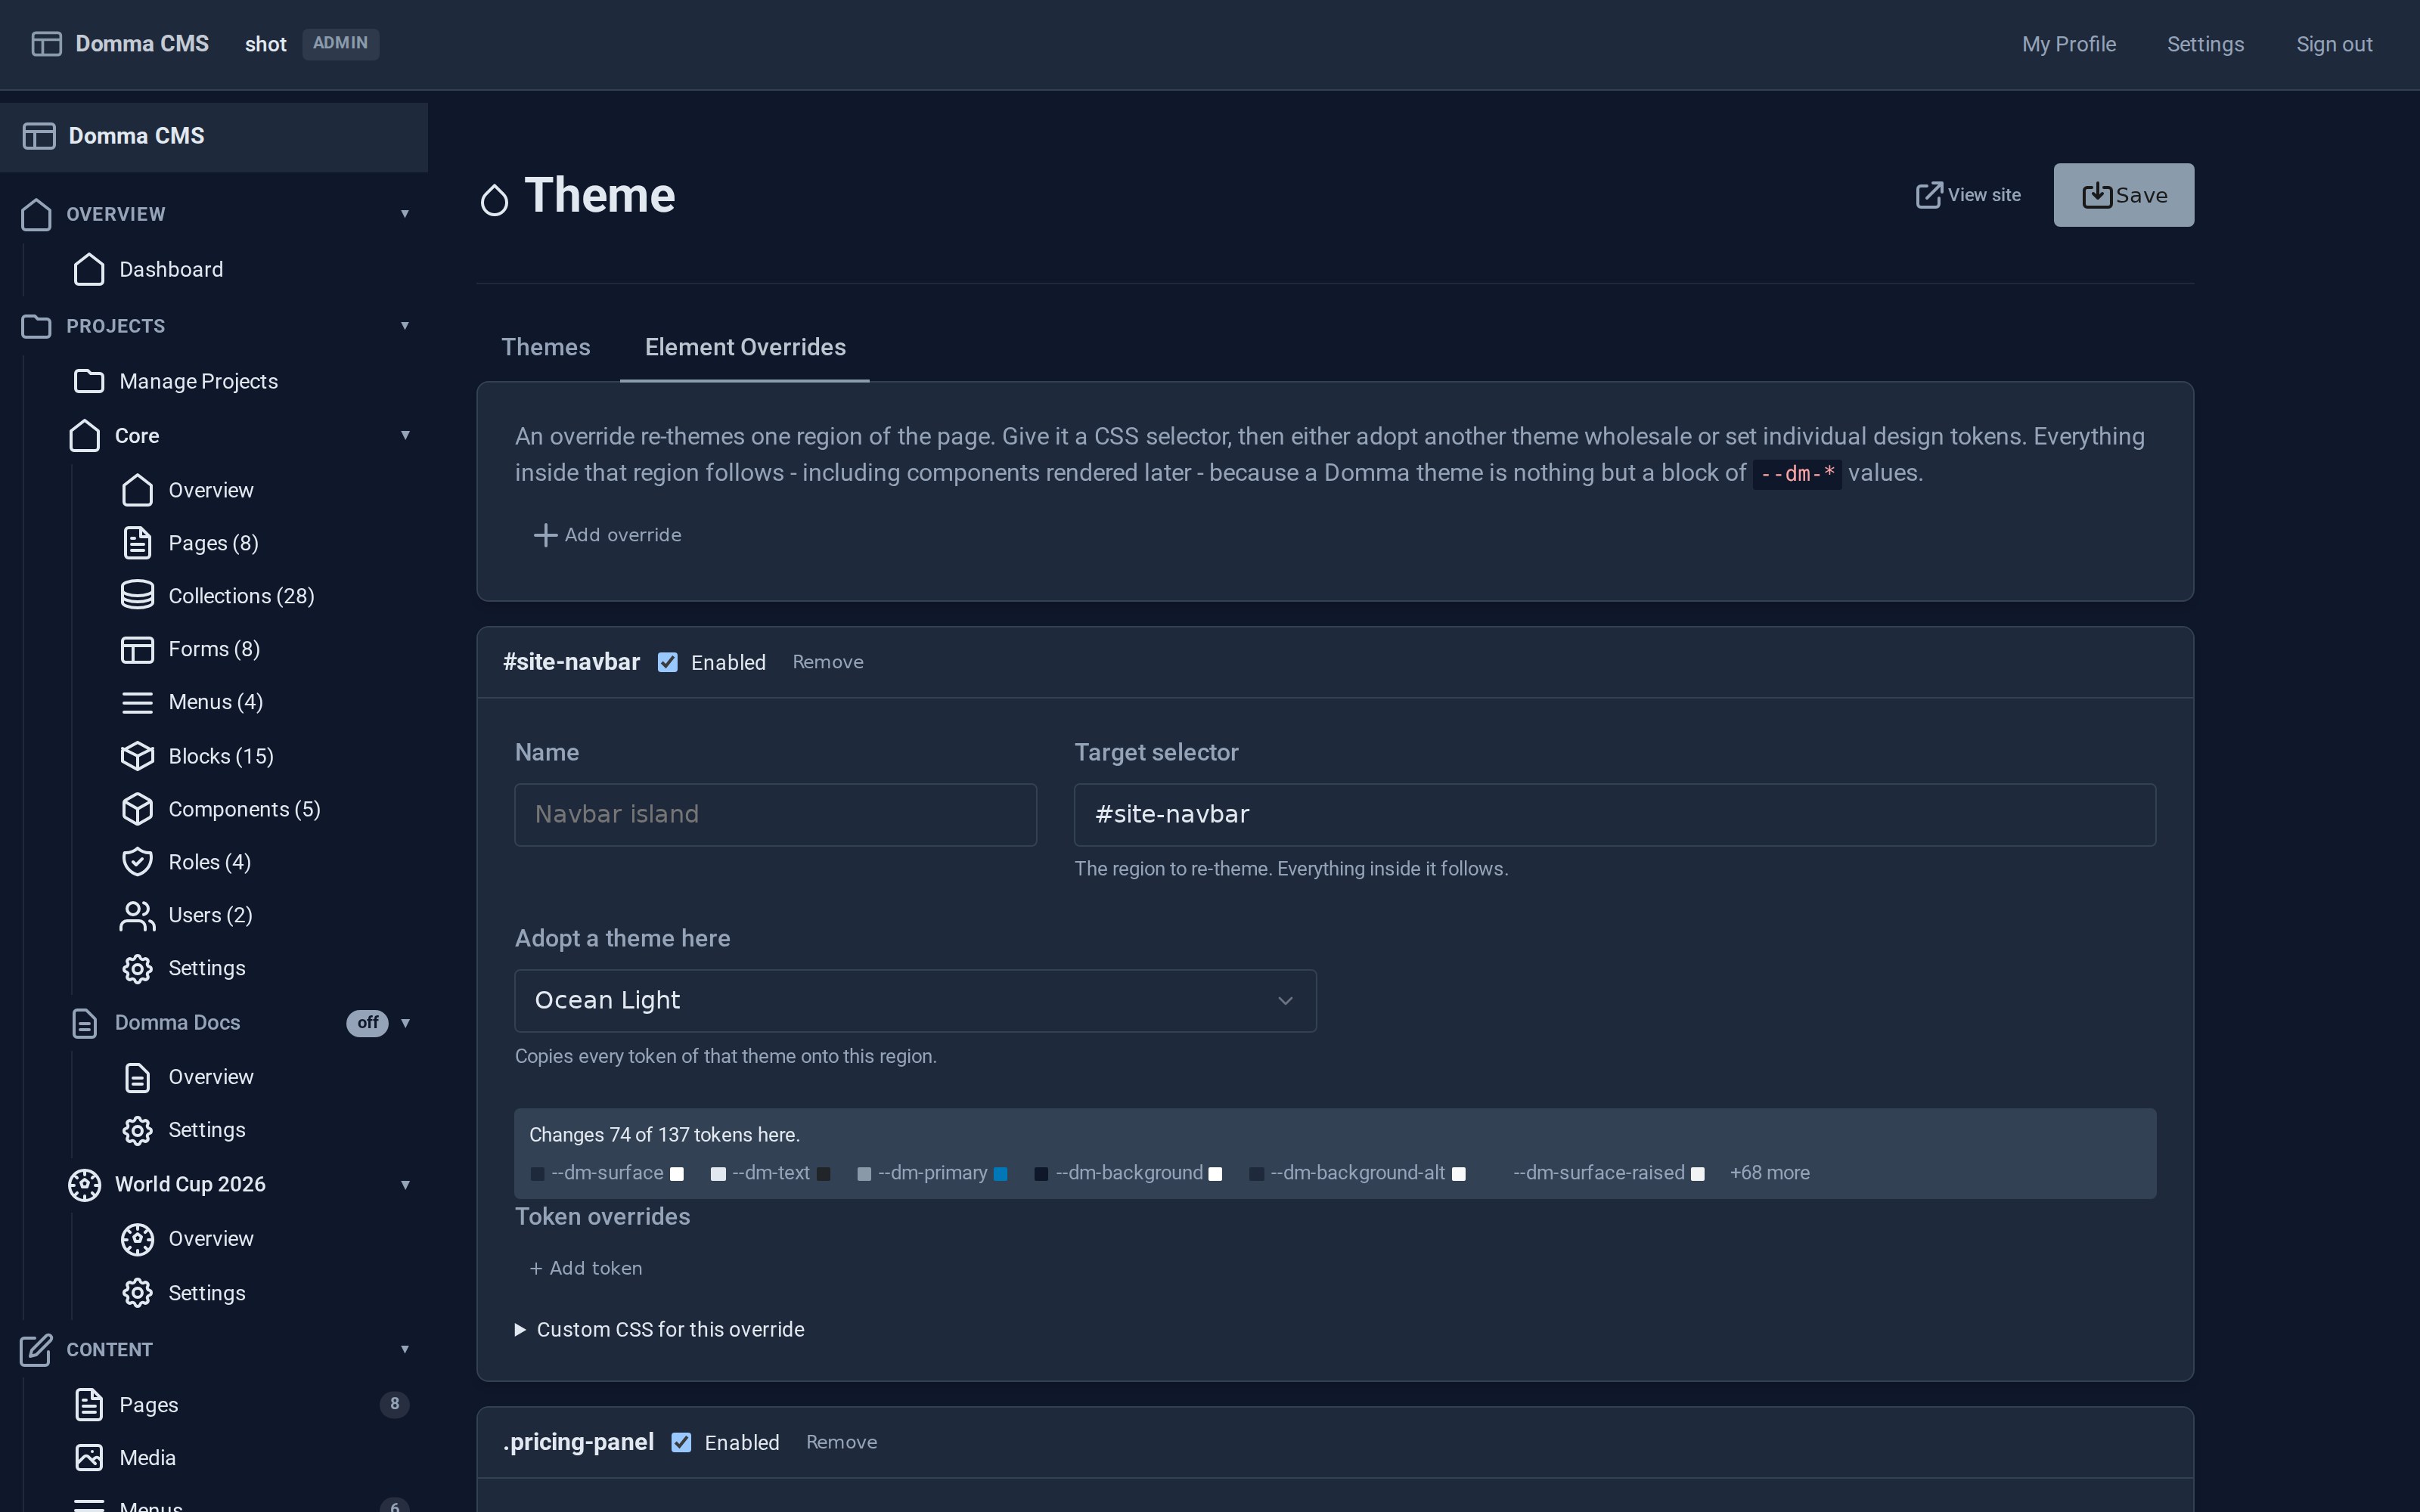Click the --dm-background-alt token label

tap(1357, 1173)
